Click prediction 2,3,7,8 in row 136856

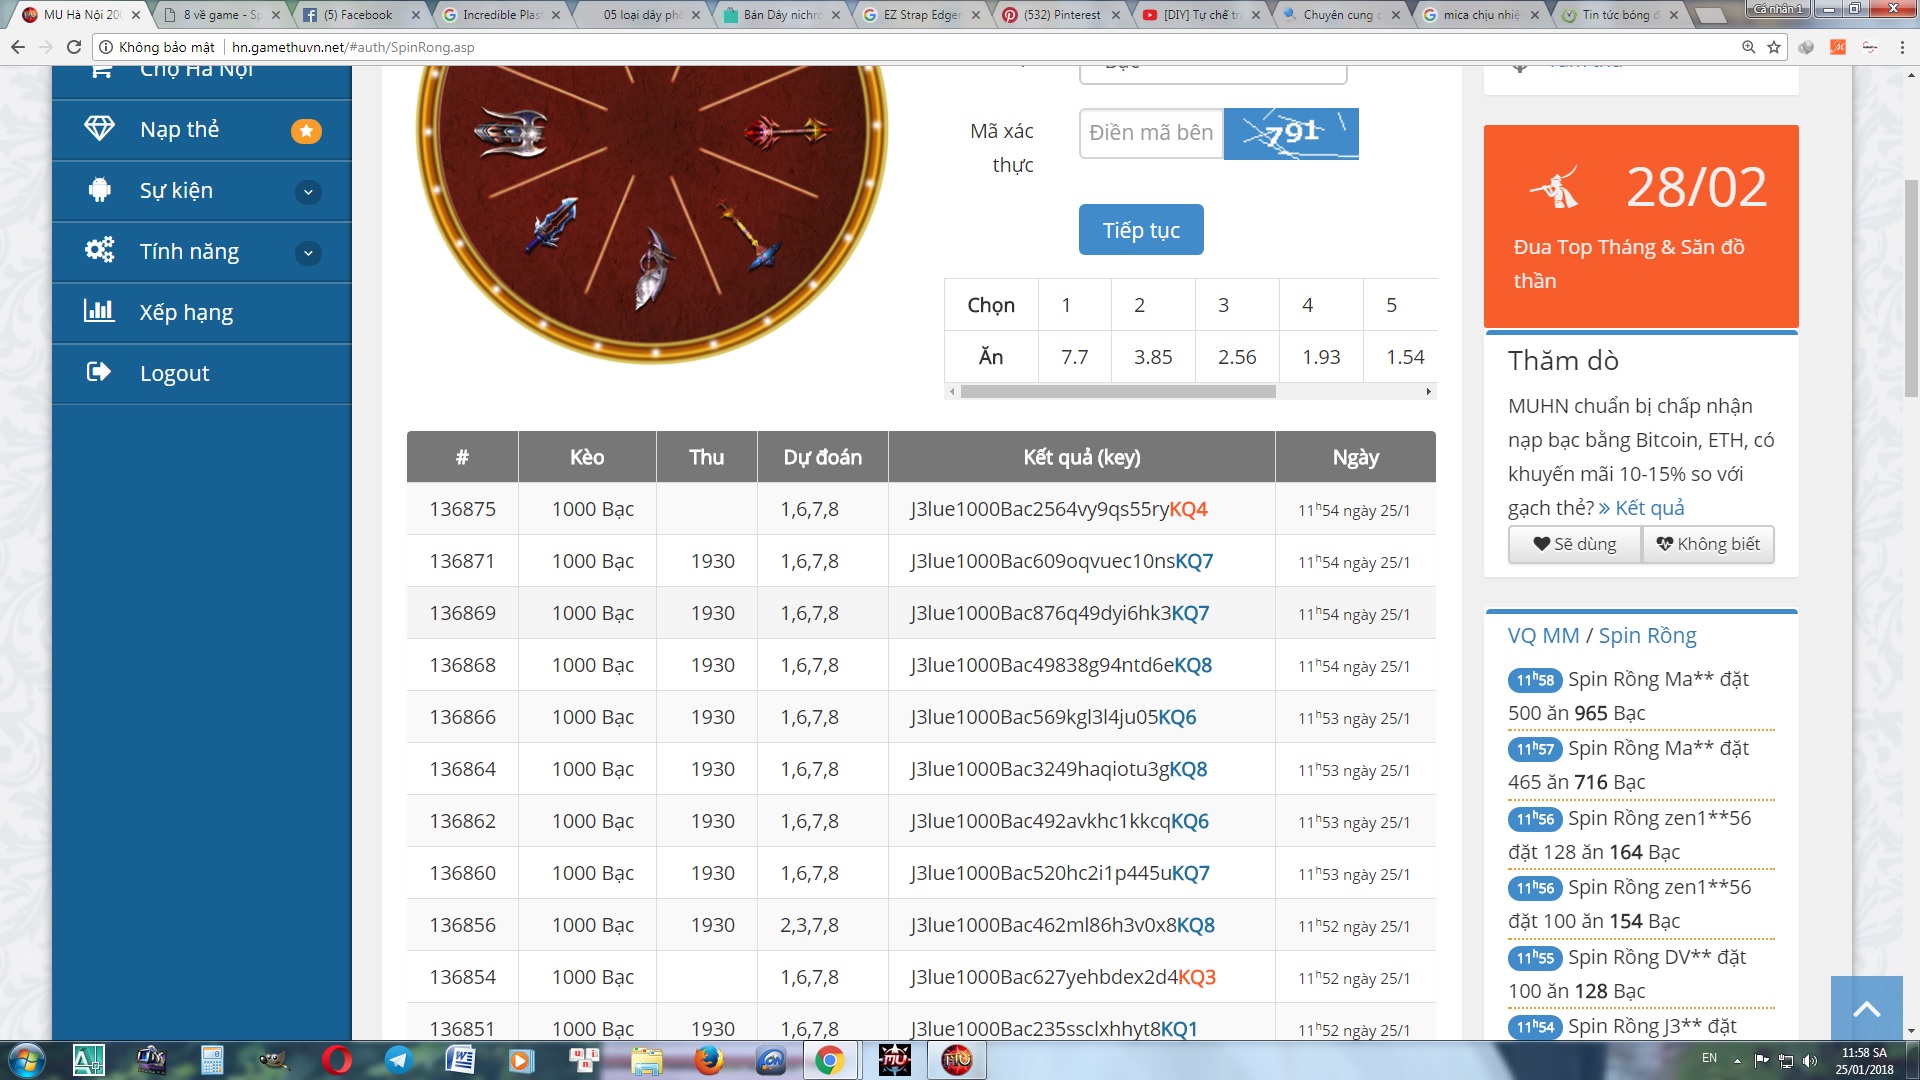coord(809,925)
